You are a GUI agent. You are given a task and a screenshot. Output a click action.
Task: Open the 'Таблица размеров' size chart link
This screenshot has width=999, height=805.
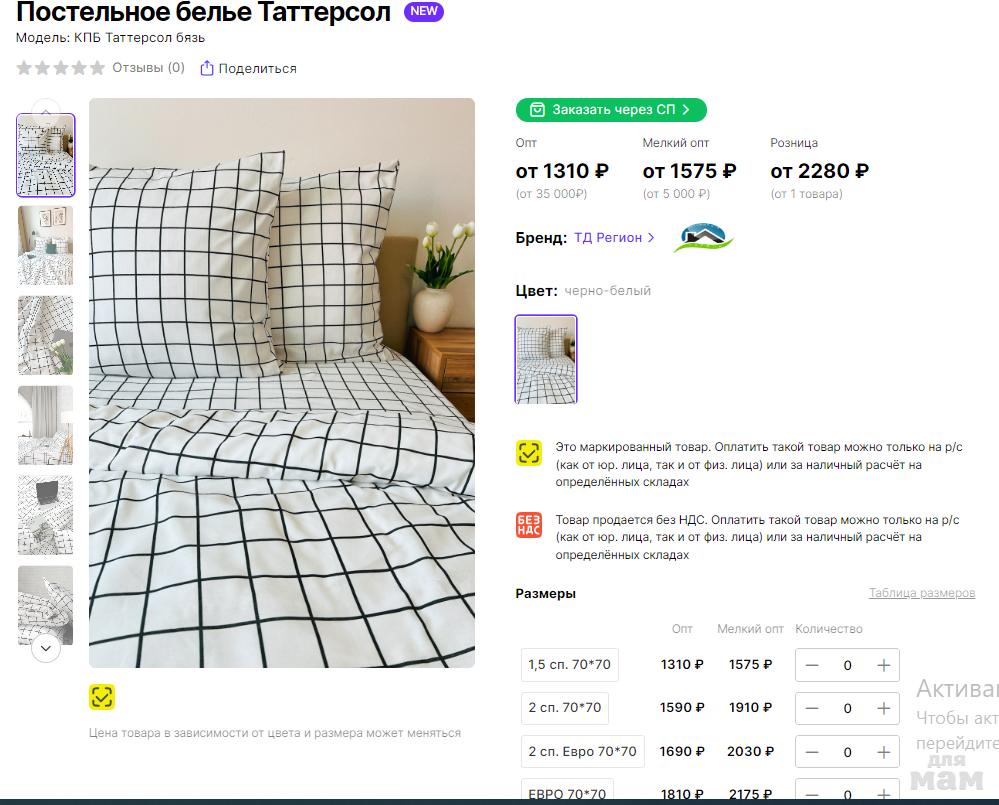921,593
